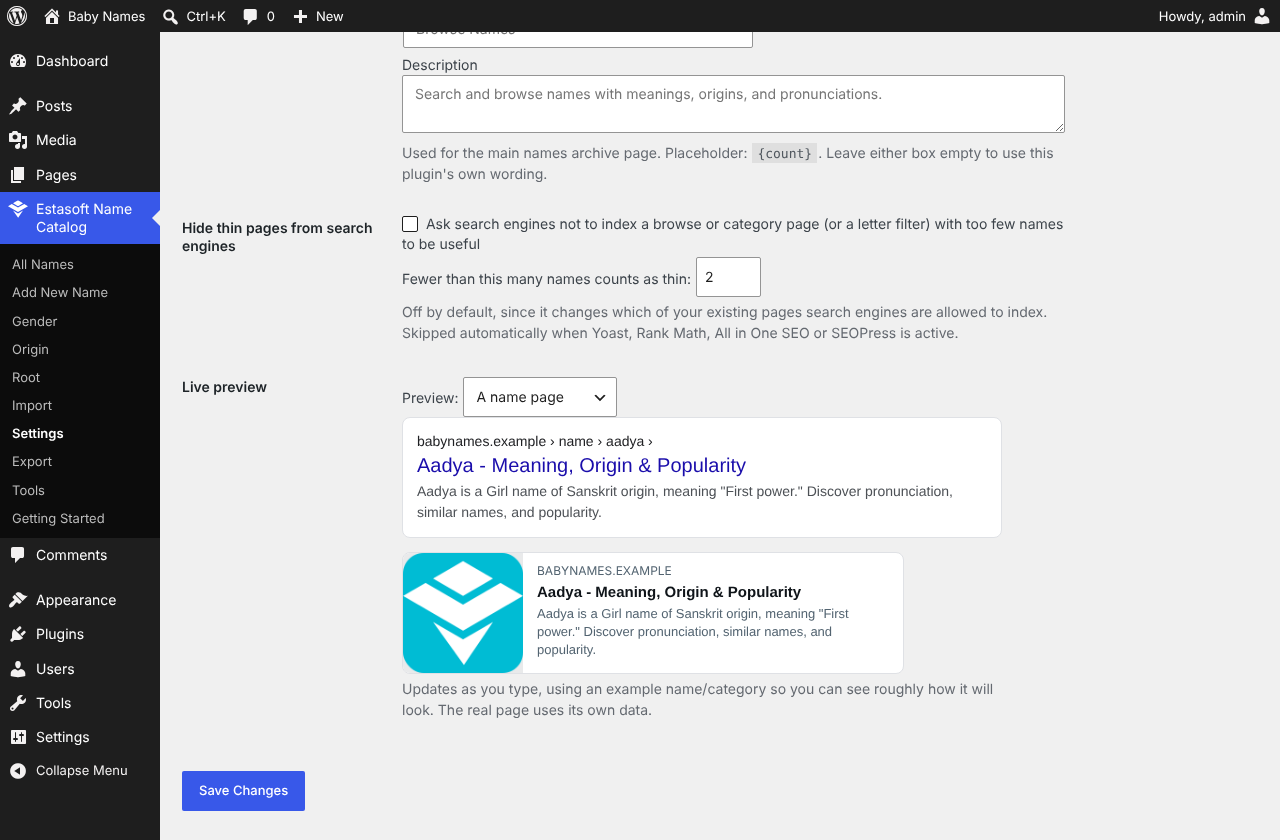Click the Aadya preview title link
The width and height of the screenshot is (1280, 840).
pyautogui.click(x=581, y=465)
